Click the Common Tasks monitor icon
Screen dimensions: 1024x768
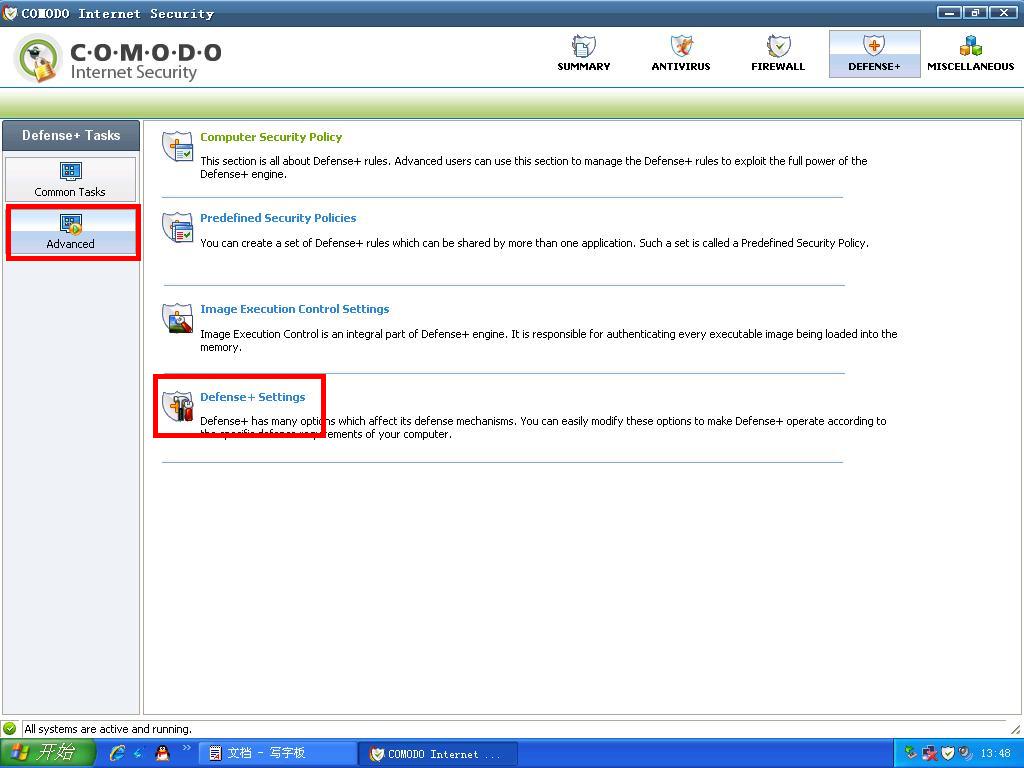(71, 171)
